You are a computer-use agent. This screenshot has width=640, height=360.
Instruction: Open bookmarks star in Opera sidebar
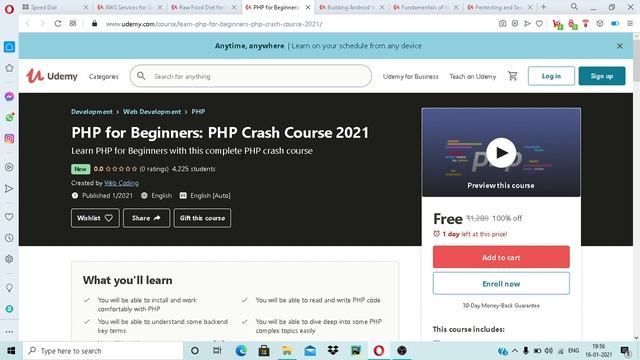(9, 68)
